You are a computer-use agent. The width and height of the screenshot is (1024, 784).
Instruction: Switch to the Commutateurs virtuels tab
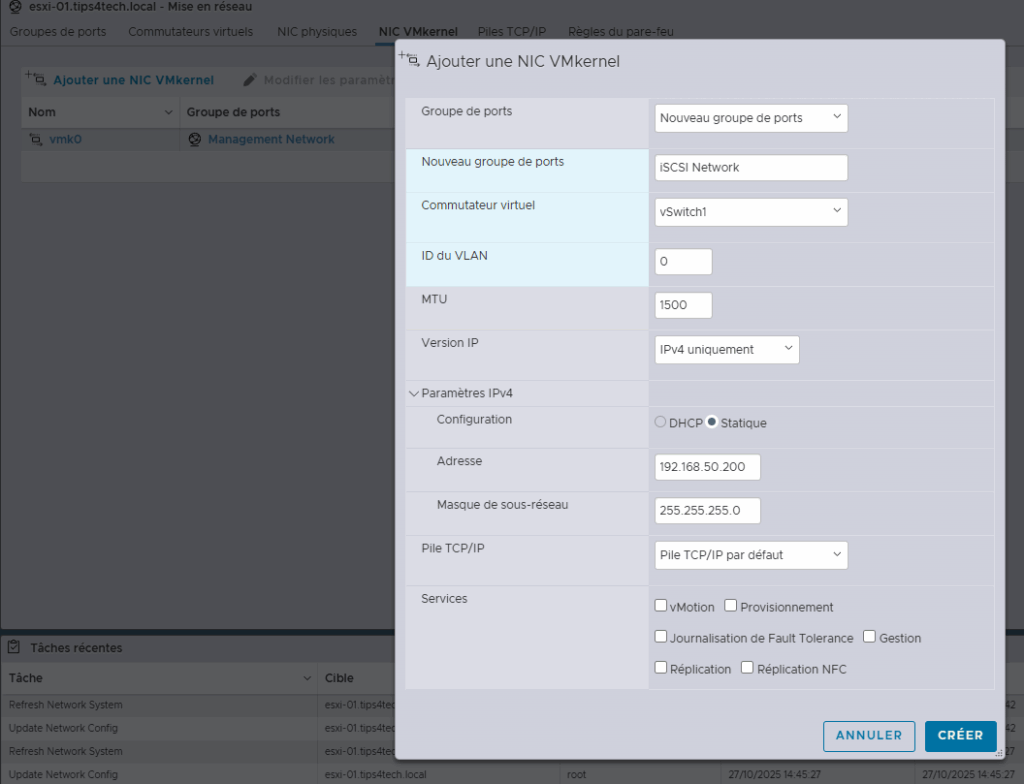point(190,32)
